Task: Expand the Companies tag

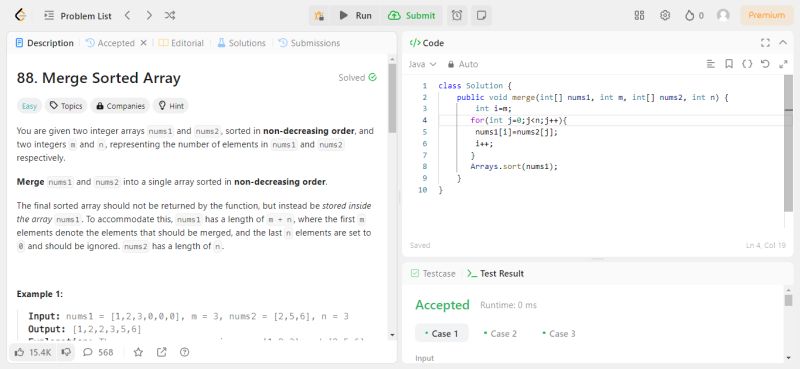Action: click(120, 106)
